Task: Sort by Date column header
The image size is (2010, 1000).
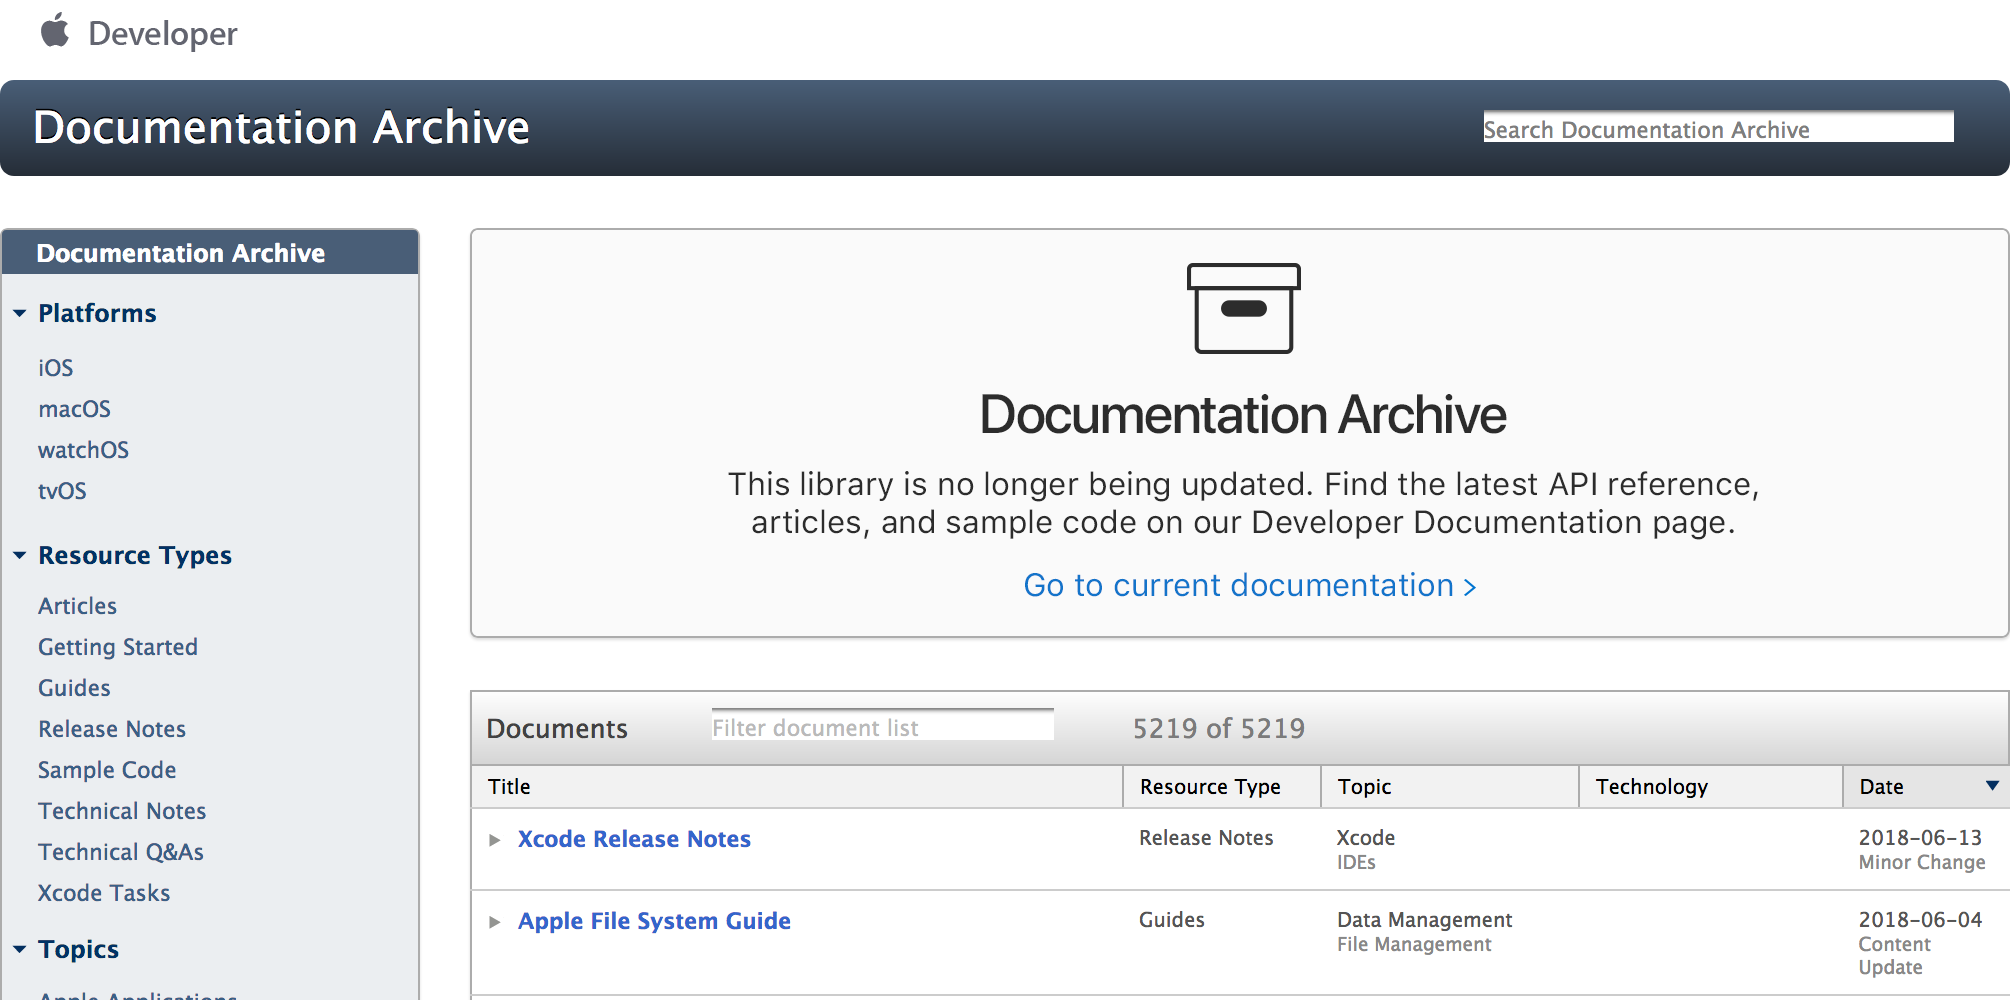Action: [1926, 787]
